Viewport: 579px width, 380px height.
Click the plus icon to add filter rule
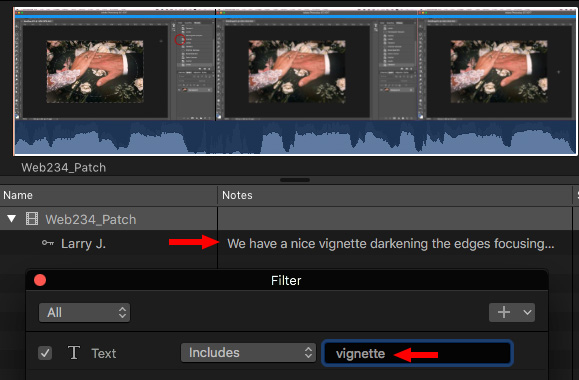pos(504,312)
